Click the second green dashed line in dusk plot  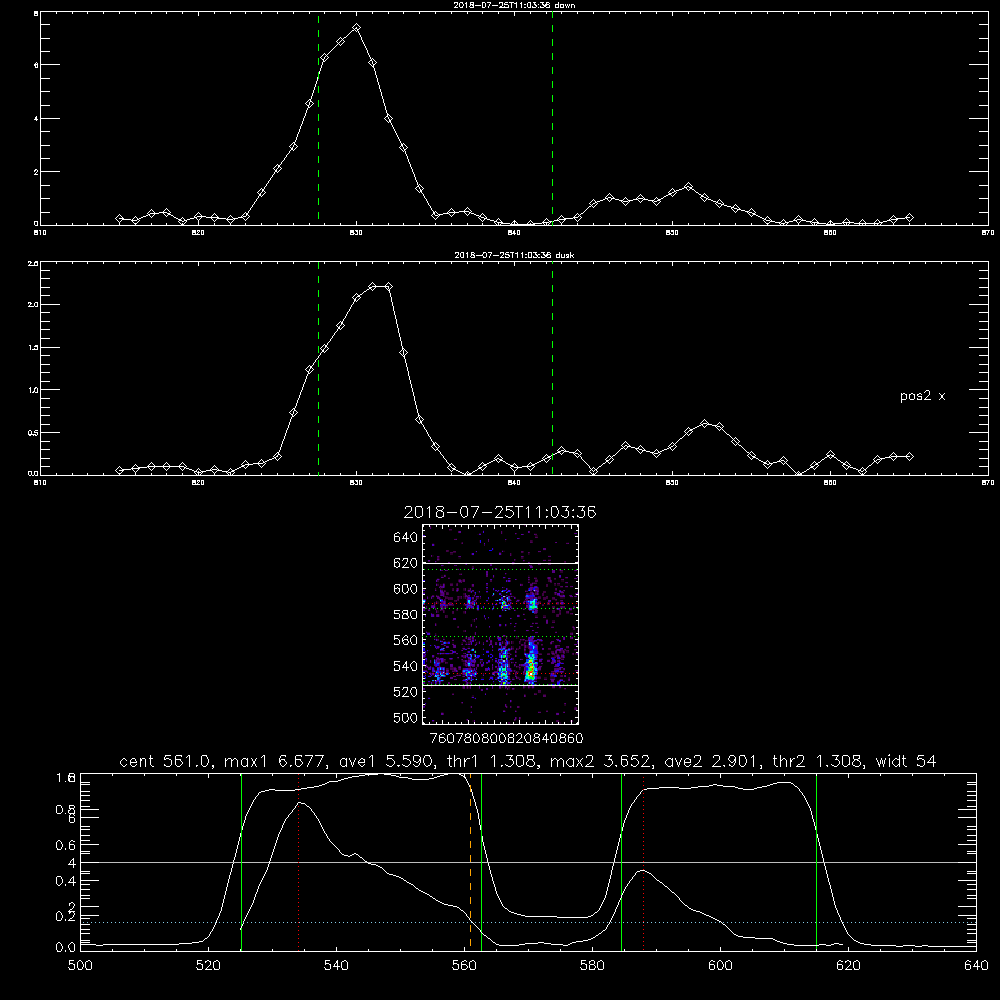point(552,368)
